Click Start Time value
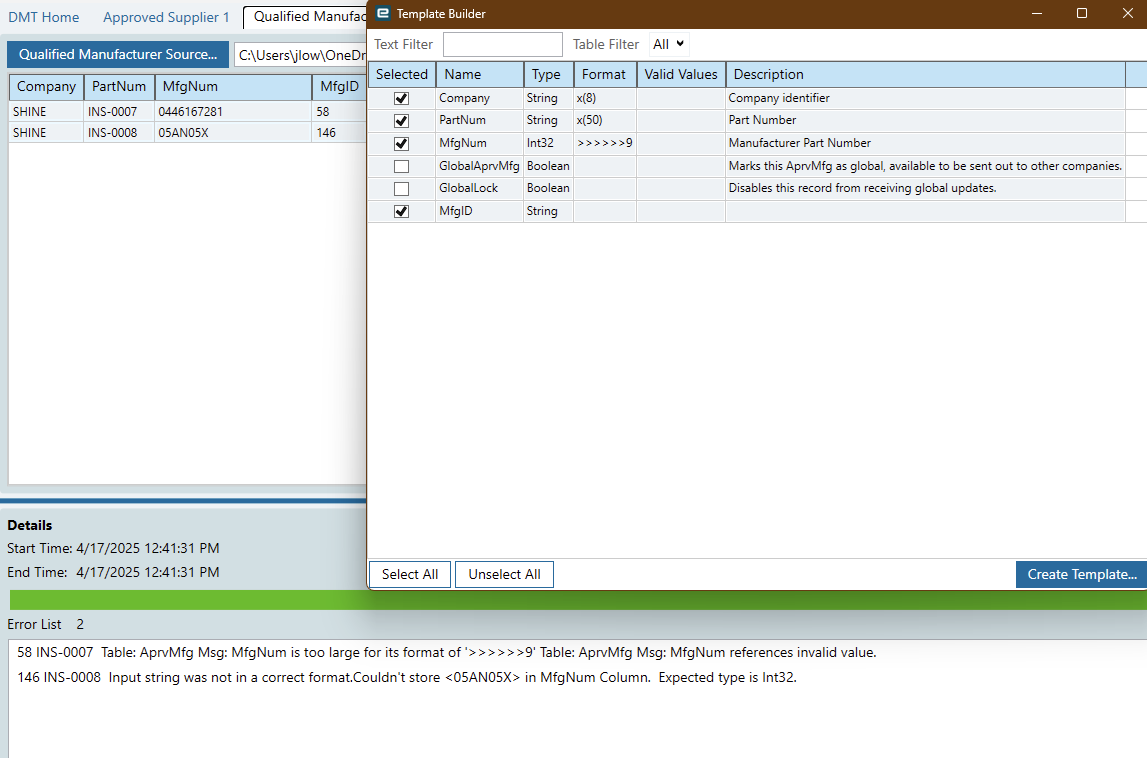Viewport: 1147px width, 758px height. click(x=148, y=548)
